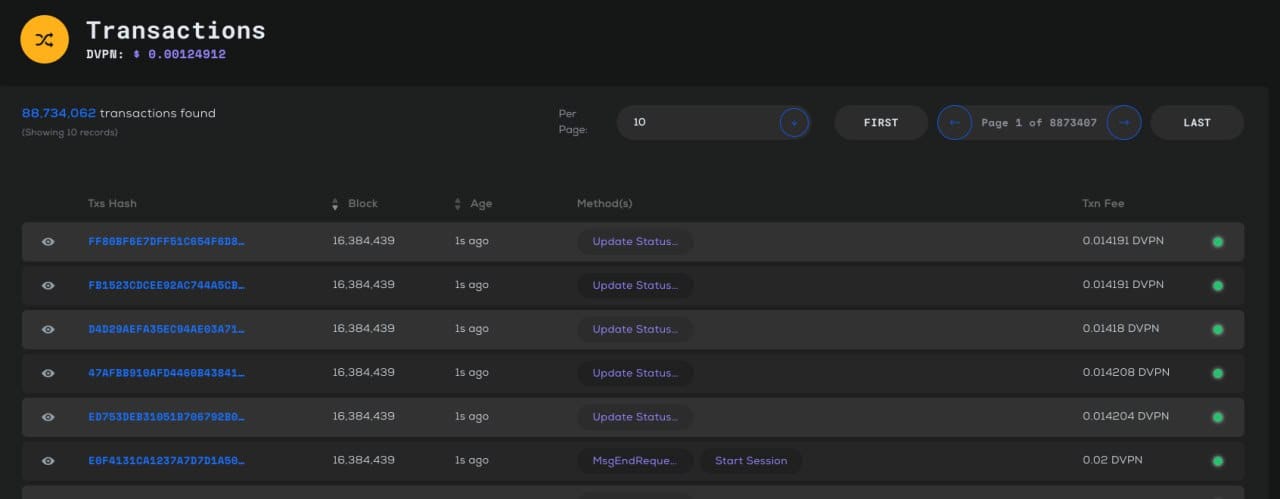Toggle eye icon for transaction 47AFBB910AFD4460B43841
Image resolution: width=1280 pixels, height=499 pixels.
(x=48, y=373)
